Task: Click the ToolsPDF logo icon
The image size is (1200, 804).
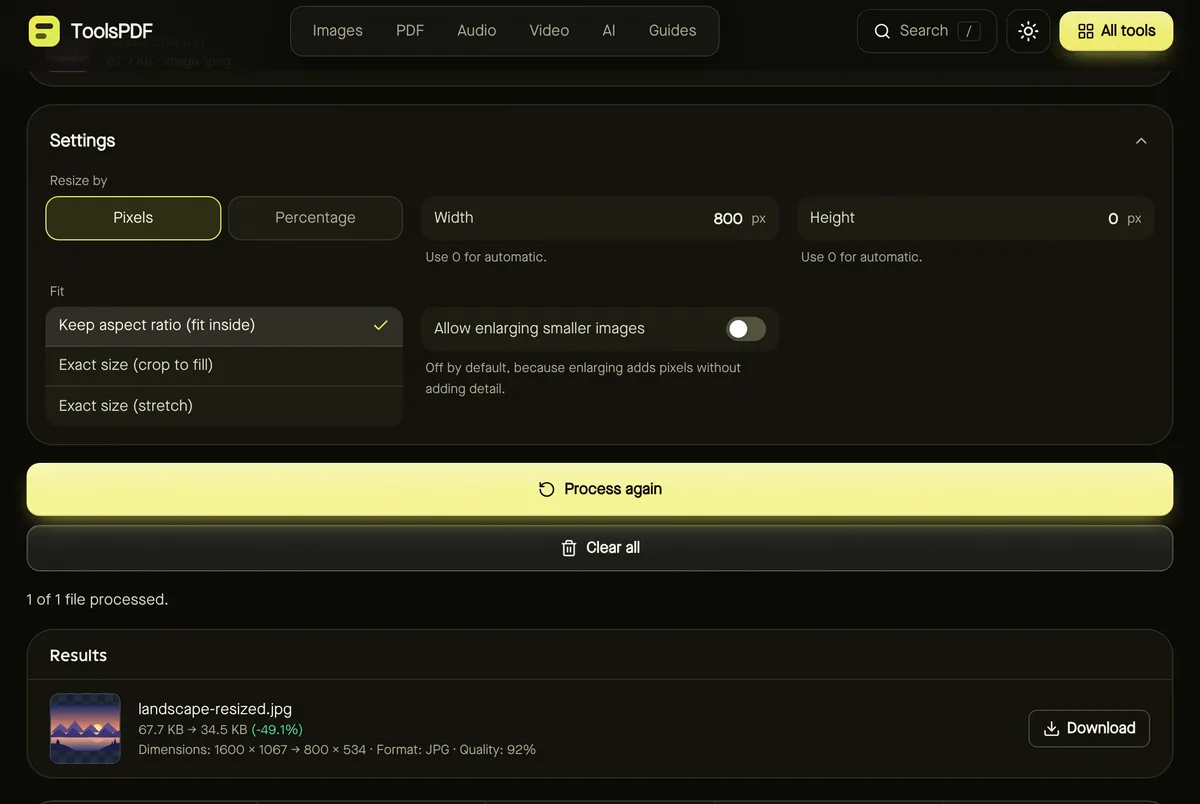Action: (x=44, y=31)
